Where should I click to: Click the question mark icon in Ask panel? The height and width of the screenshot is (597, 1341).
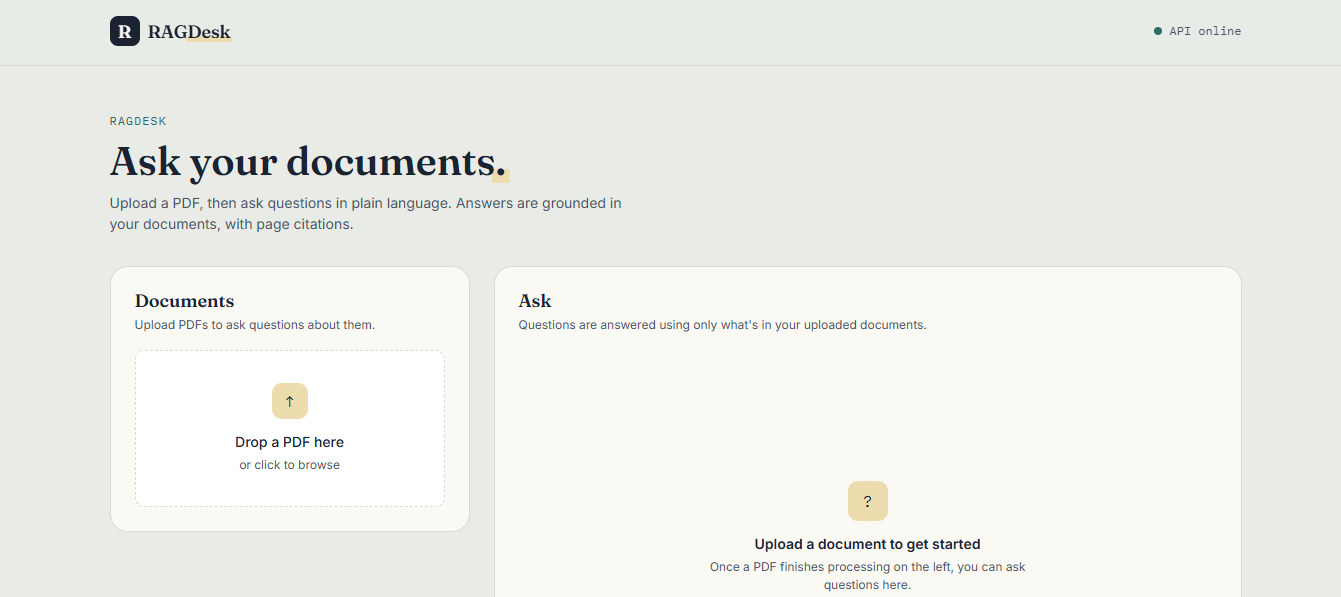coord(867,501)
